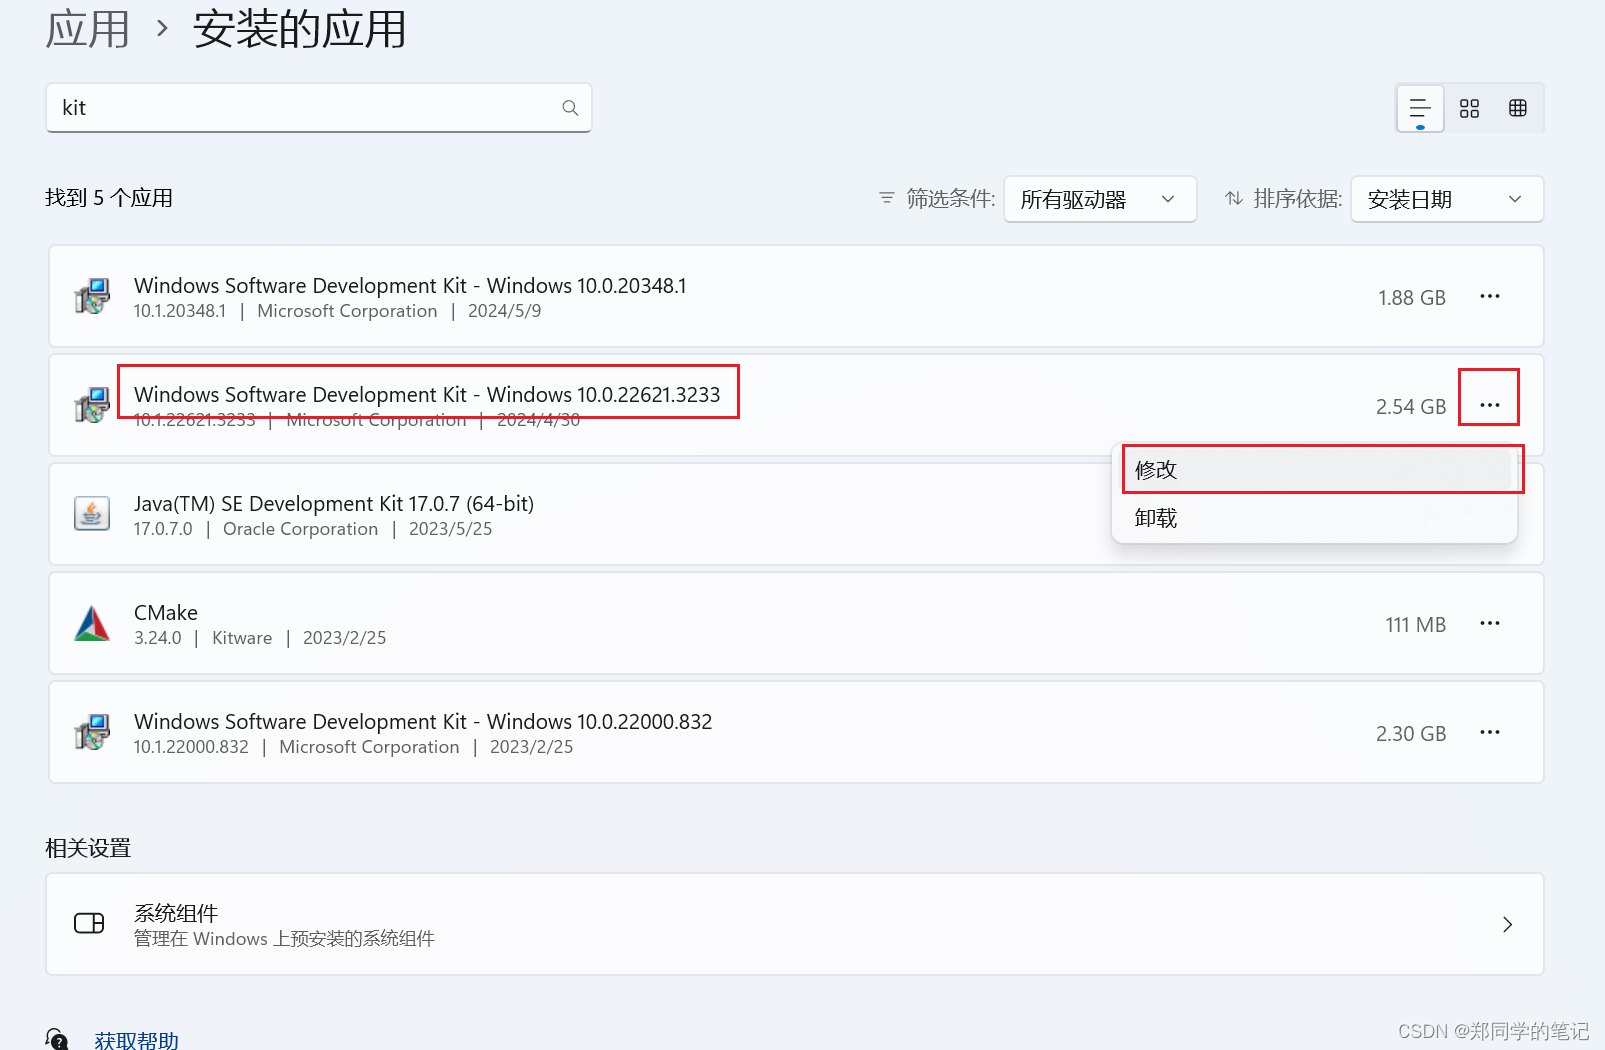1605x1050 pixels.
Task: Click the 找到 5 个应用 result count
Action: tap(109, 198)
